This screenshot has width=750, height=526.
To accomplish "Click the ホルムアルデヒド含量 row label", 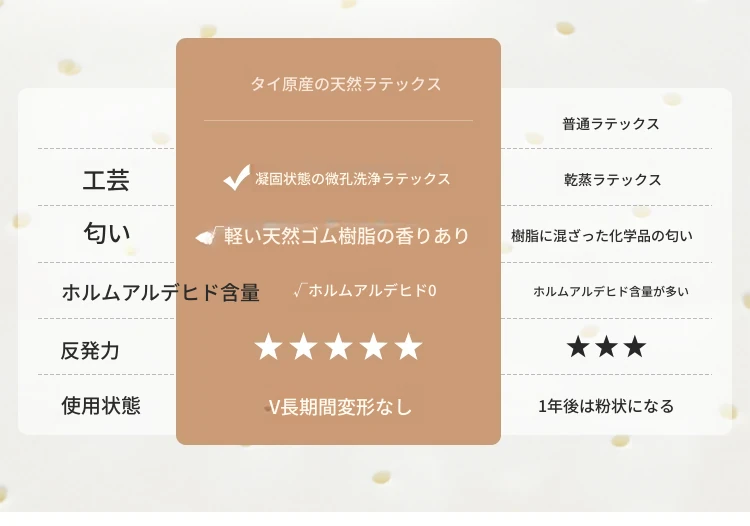I will [161, 292].
